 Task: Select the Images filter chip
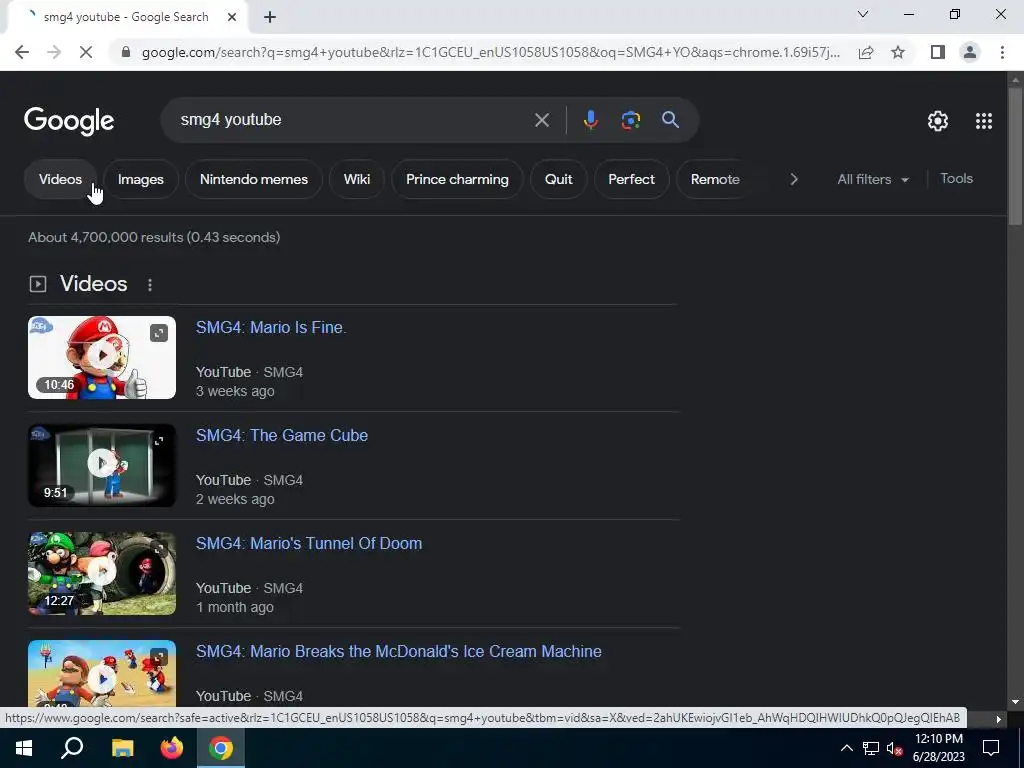(140, 179)
